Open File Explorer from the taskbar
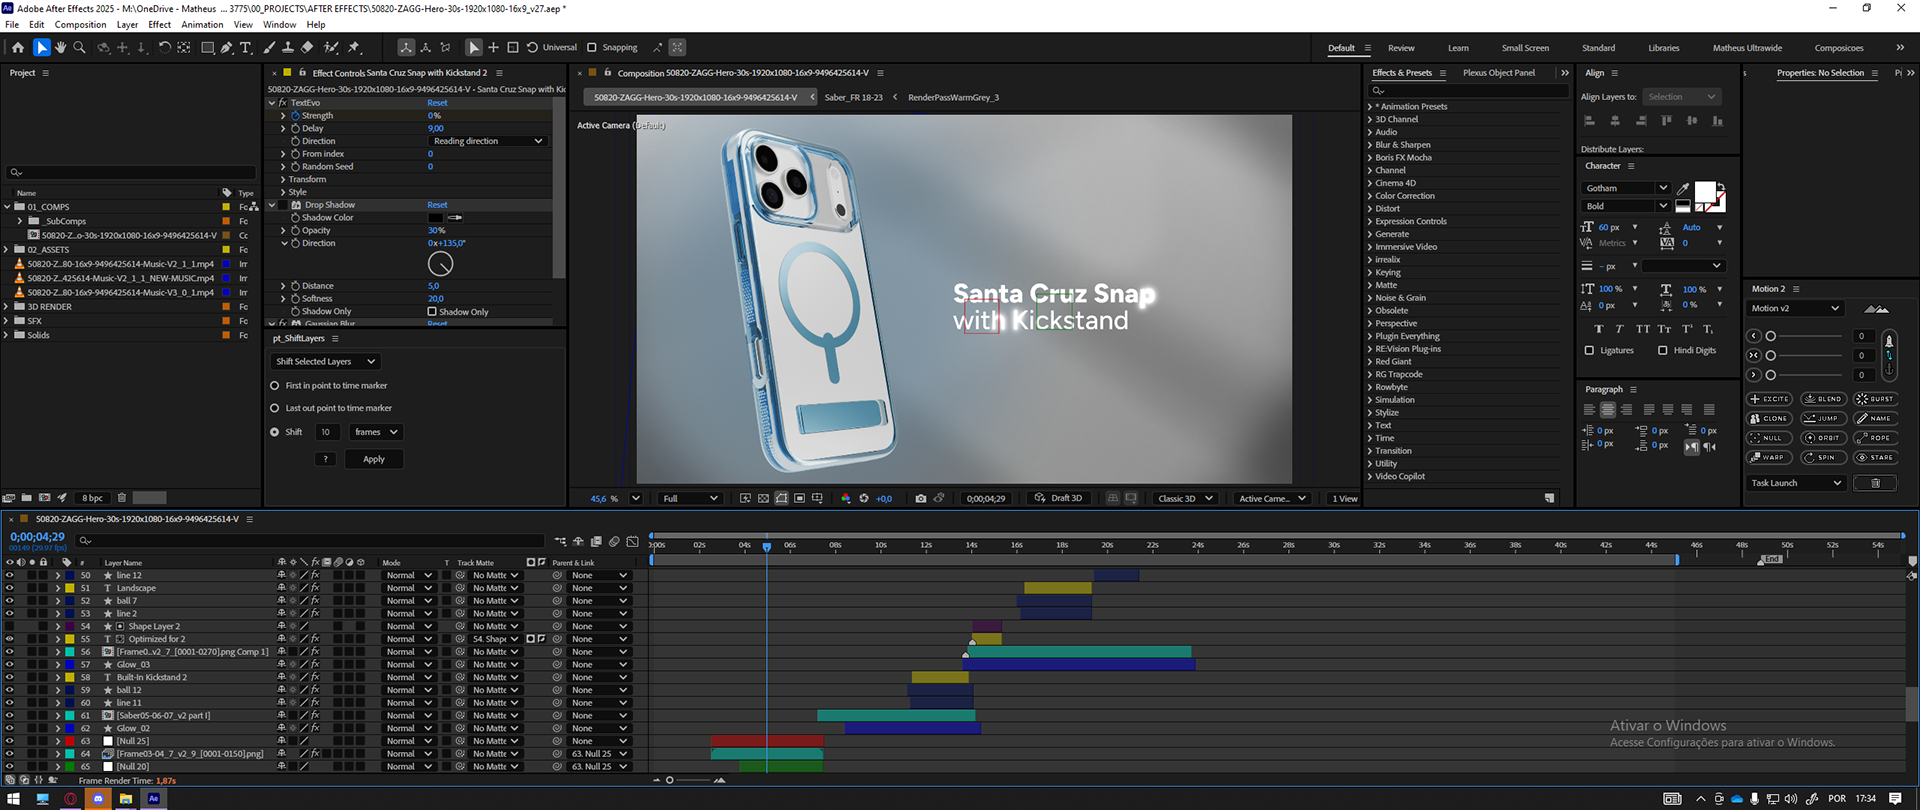Viewport: 1920px width, 810px height. (x=126, y=799)
